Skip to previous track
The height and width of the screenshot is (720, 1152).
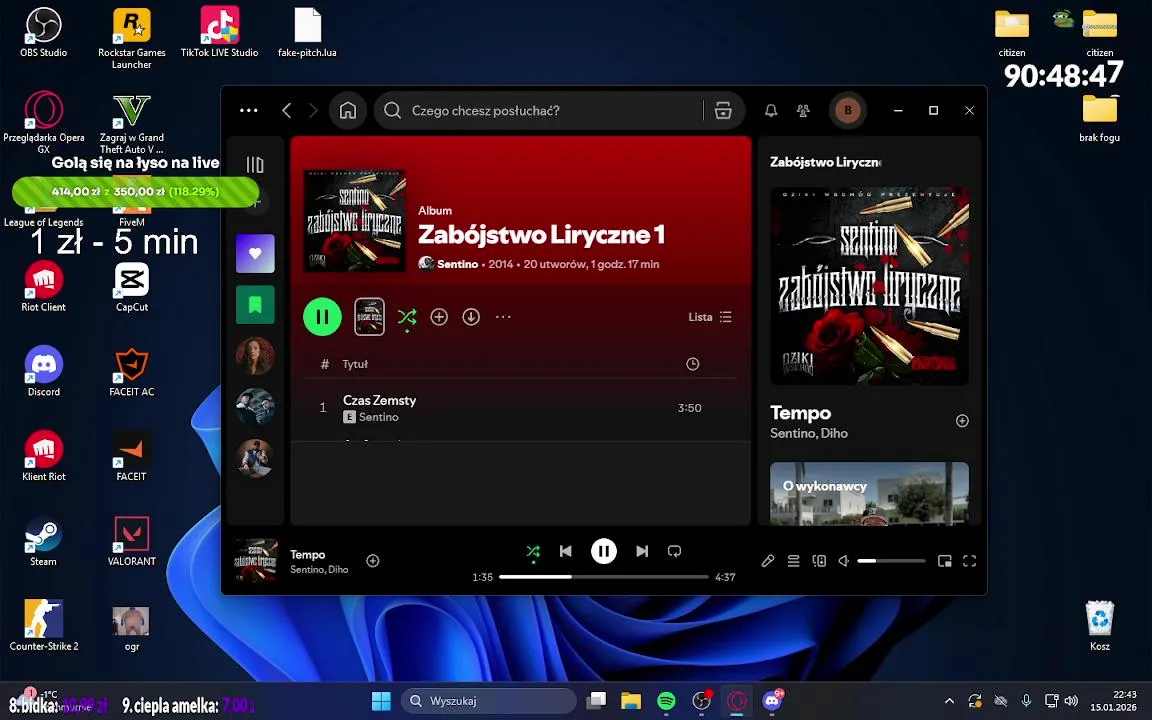[x=566, y=551]
